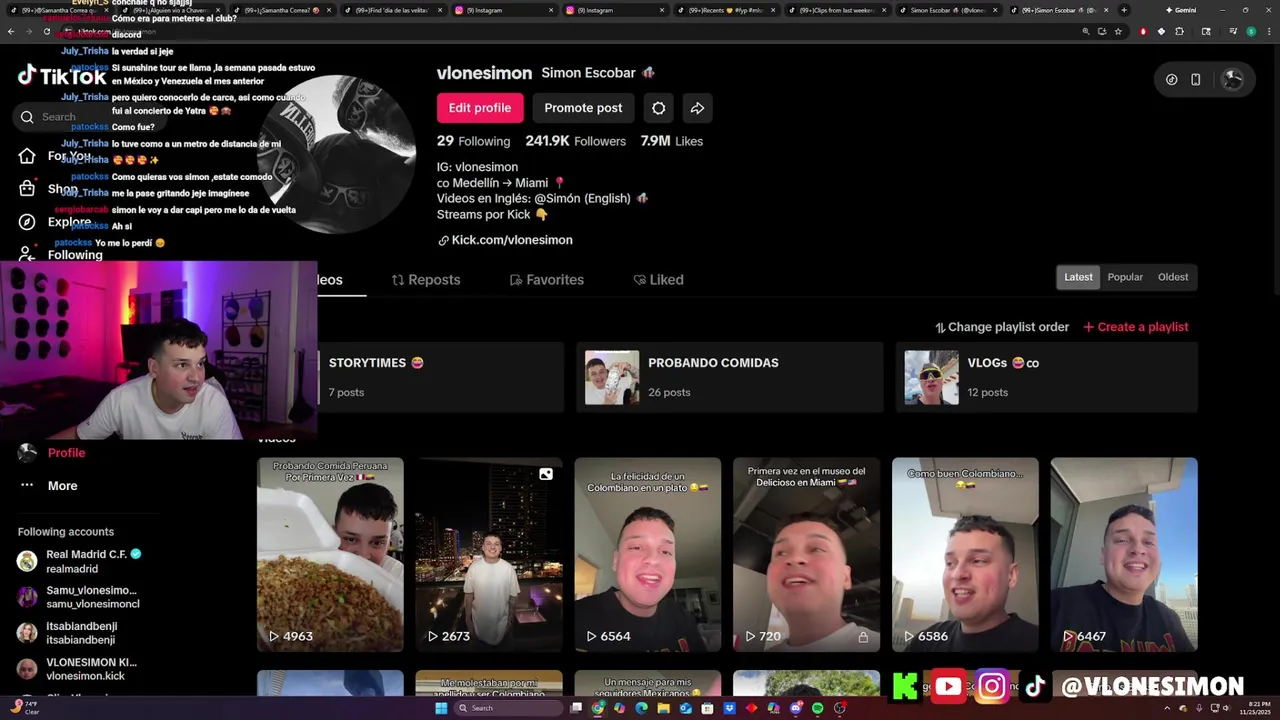Click the coin icon in TikTok header
Image resolution: width=1280 pixels, height=720 pixels.
(1171, 79)
